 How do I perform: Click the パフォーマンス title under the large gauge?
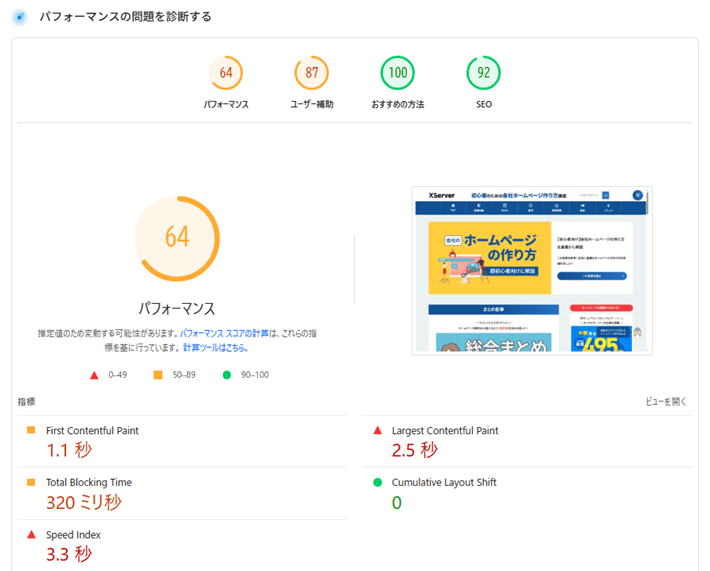pyautogui.click(x=177, y=308)
